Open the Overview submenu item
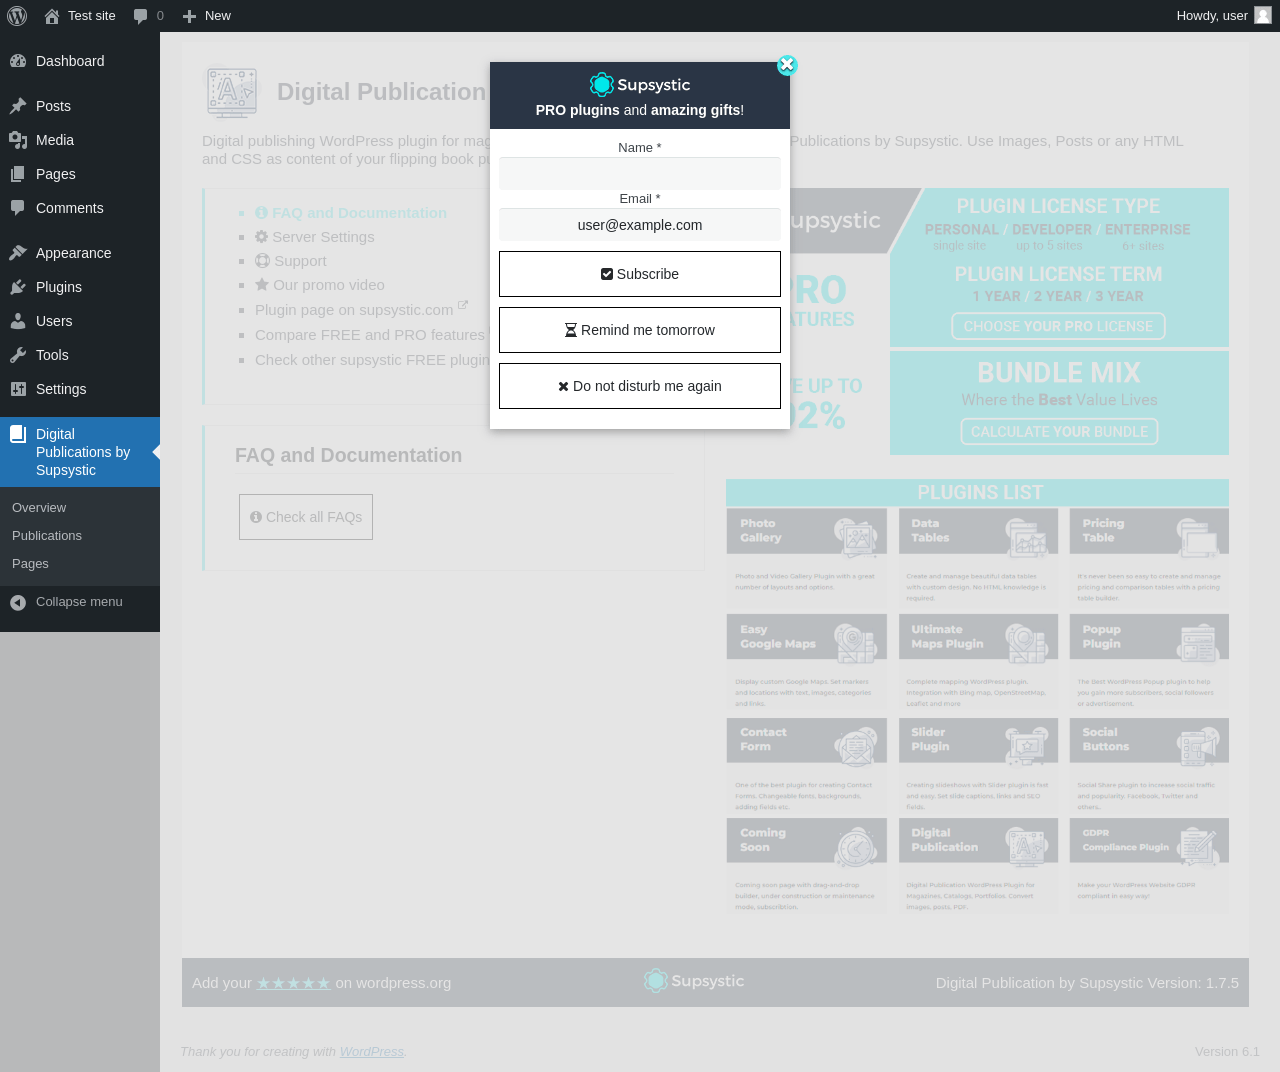This screenshot has height=1072, width=1280. click(39, 508)
